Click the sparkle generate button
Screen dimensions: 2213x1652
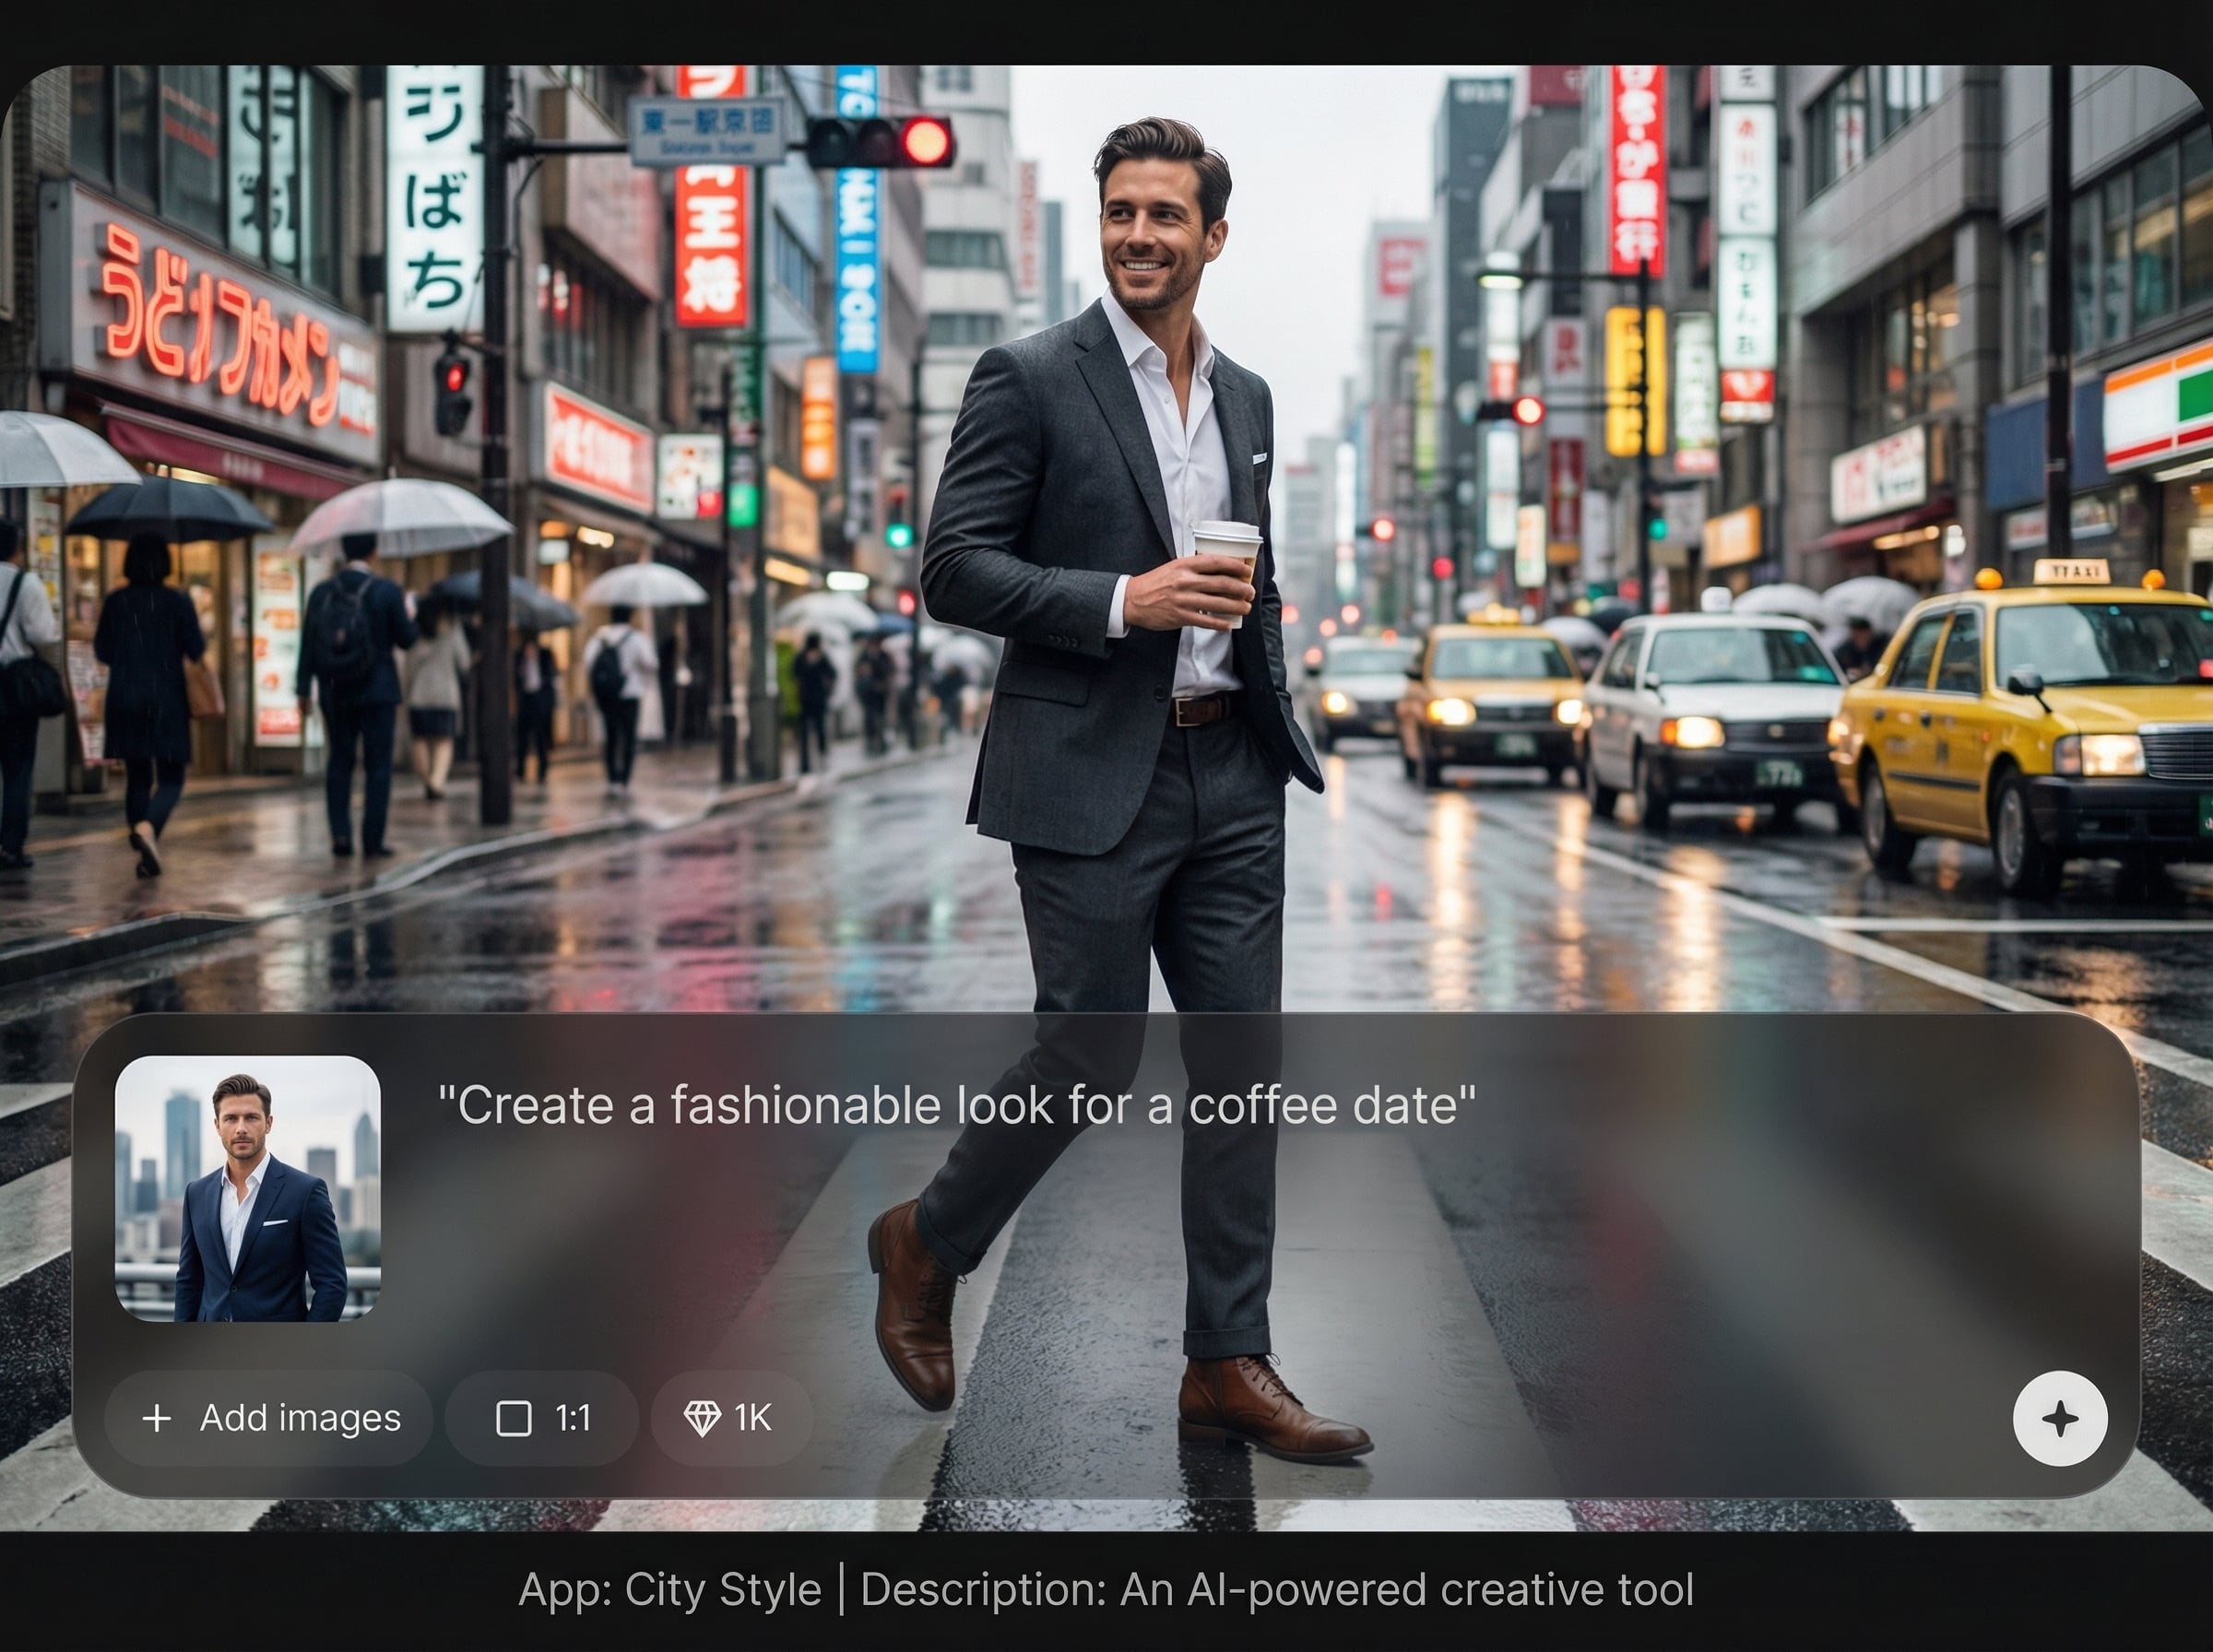click(x=2059, y=1418)
